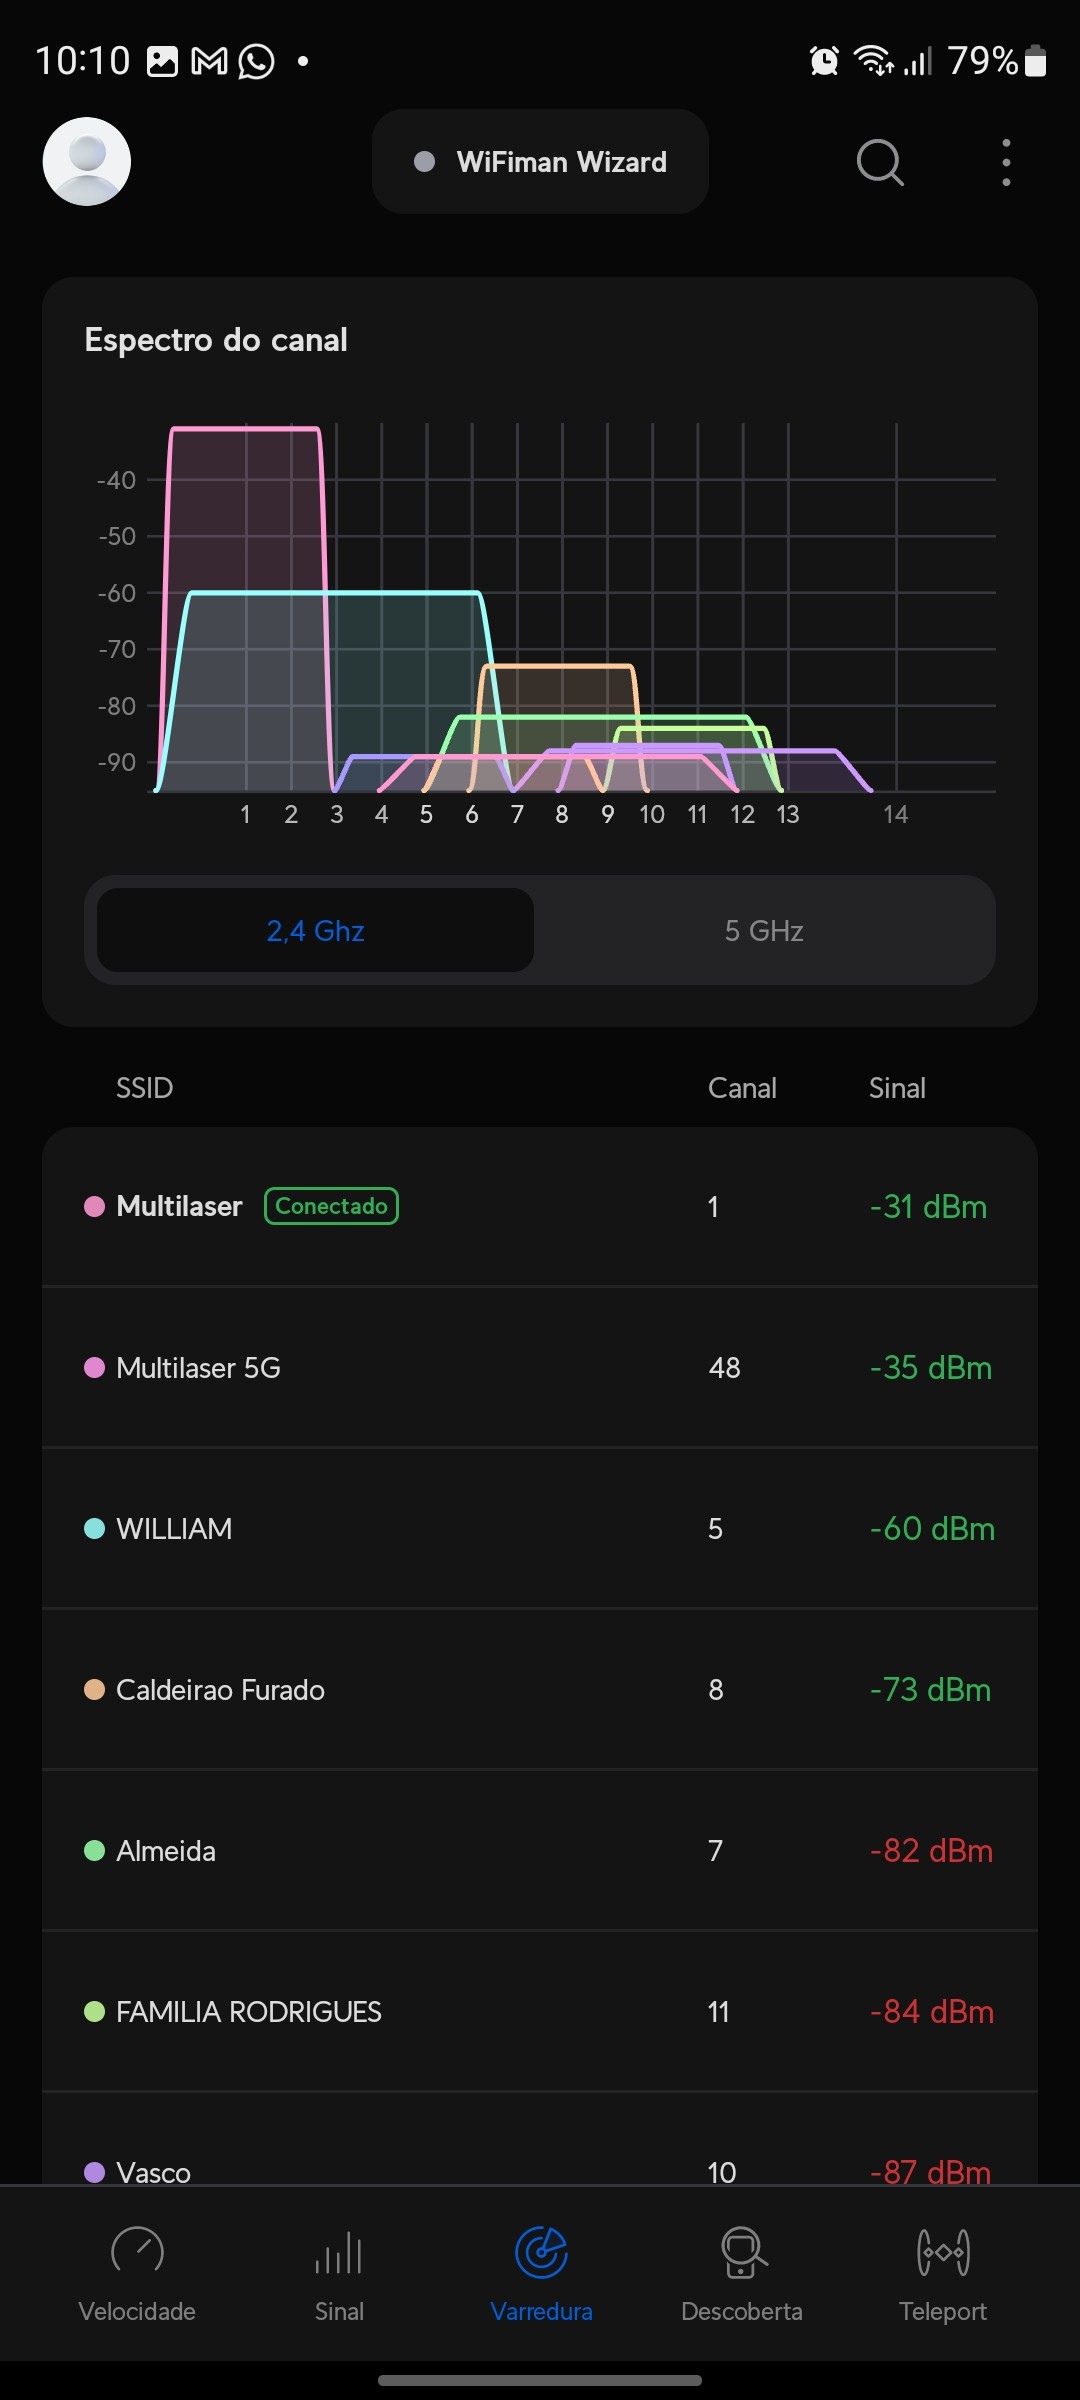Select the WILLIAM network row
1080x2400 pixels.
[x=540, y=1528]
